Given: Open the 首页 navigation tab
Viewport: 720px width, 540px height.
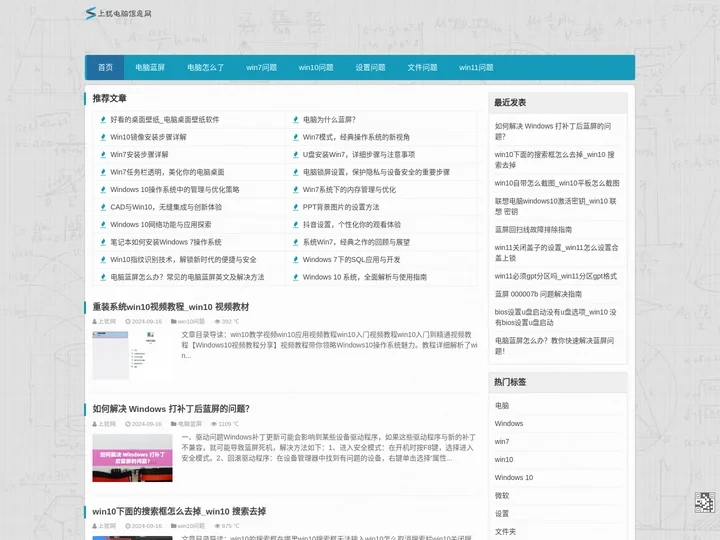Looking at the screenshot, I should point(105,68).
